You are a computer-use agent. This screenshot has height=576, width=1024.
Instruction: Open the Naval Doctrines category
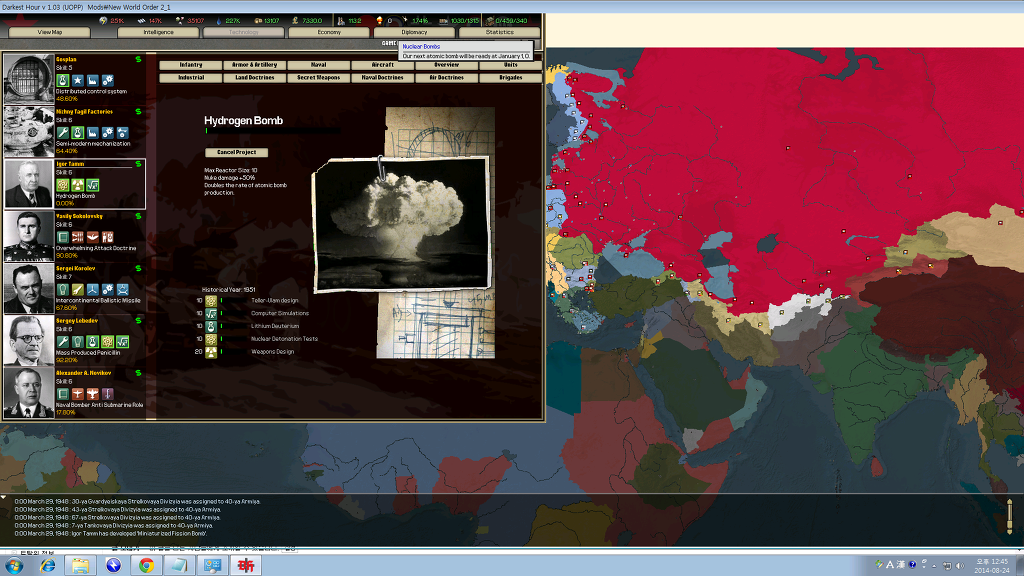tap(383, 78)
